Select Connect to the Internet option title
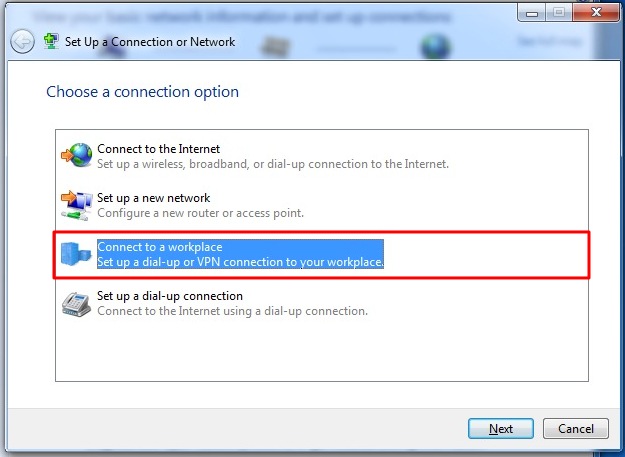This screenshot has width=625, height=457. [158, 149]
